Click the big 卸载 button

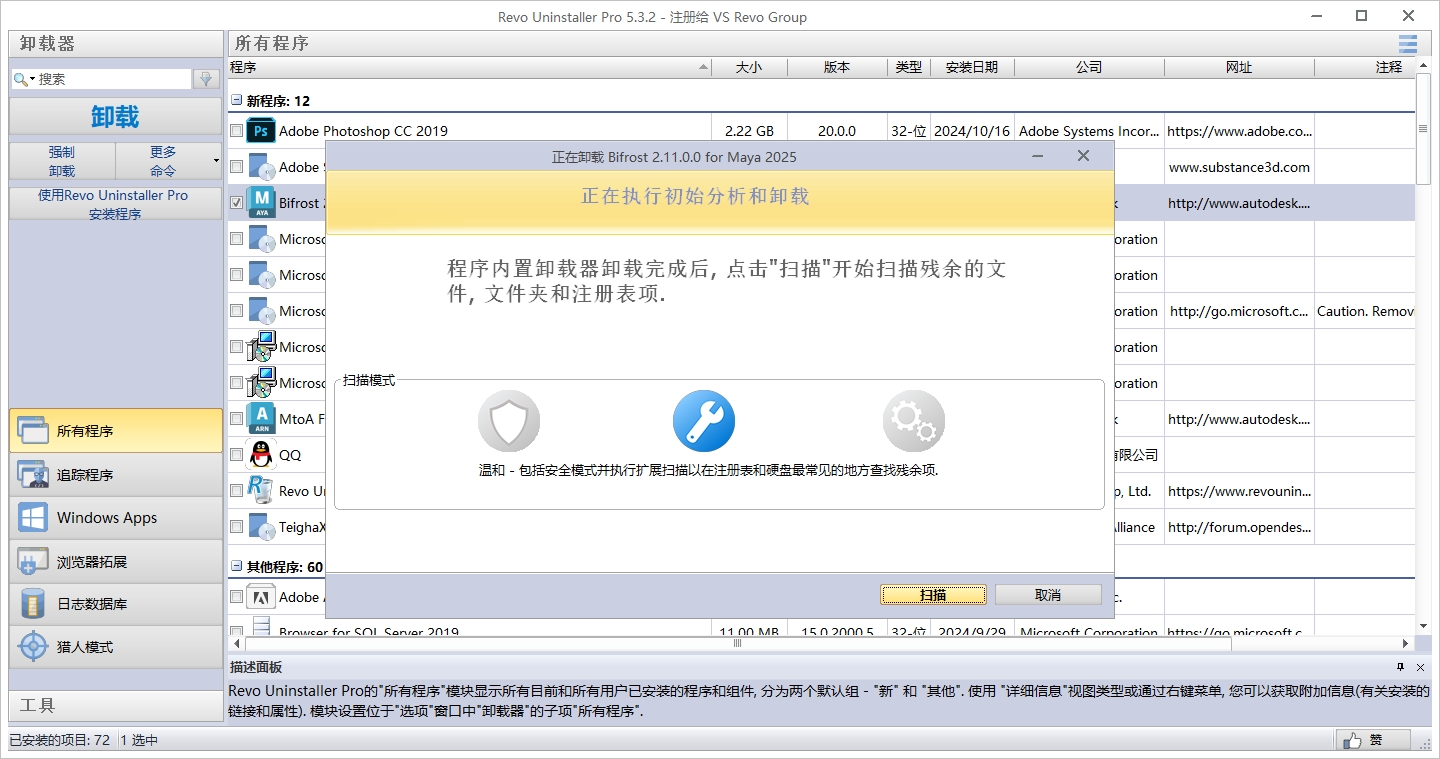click(116, 116)
